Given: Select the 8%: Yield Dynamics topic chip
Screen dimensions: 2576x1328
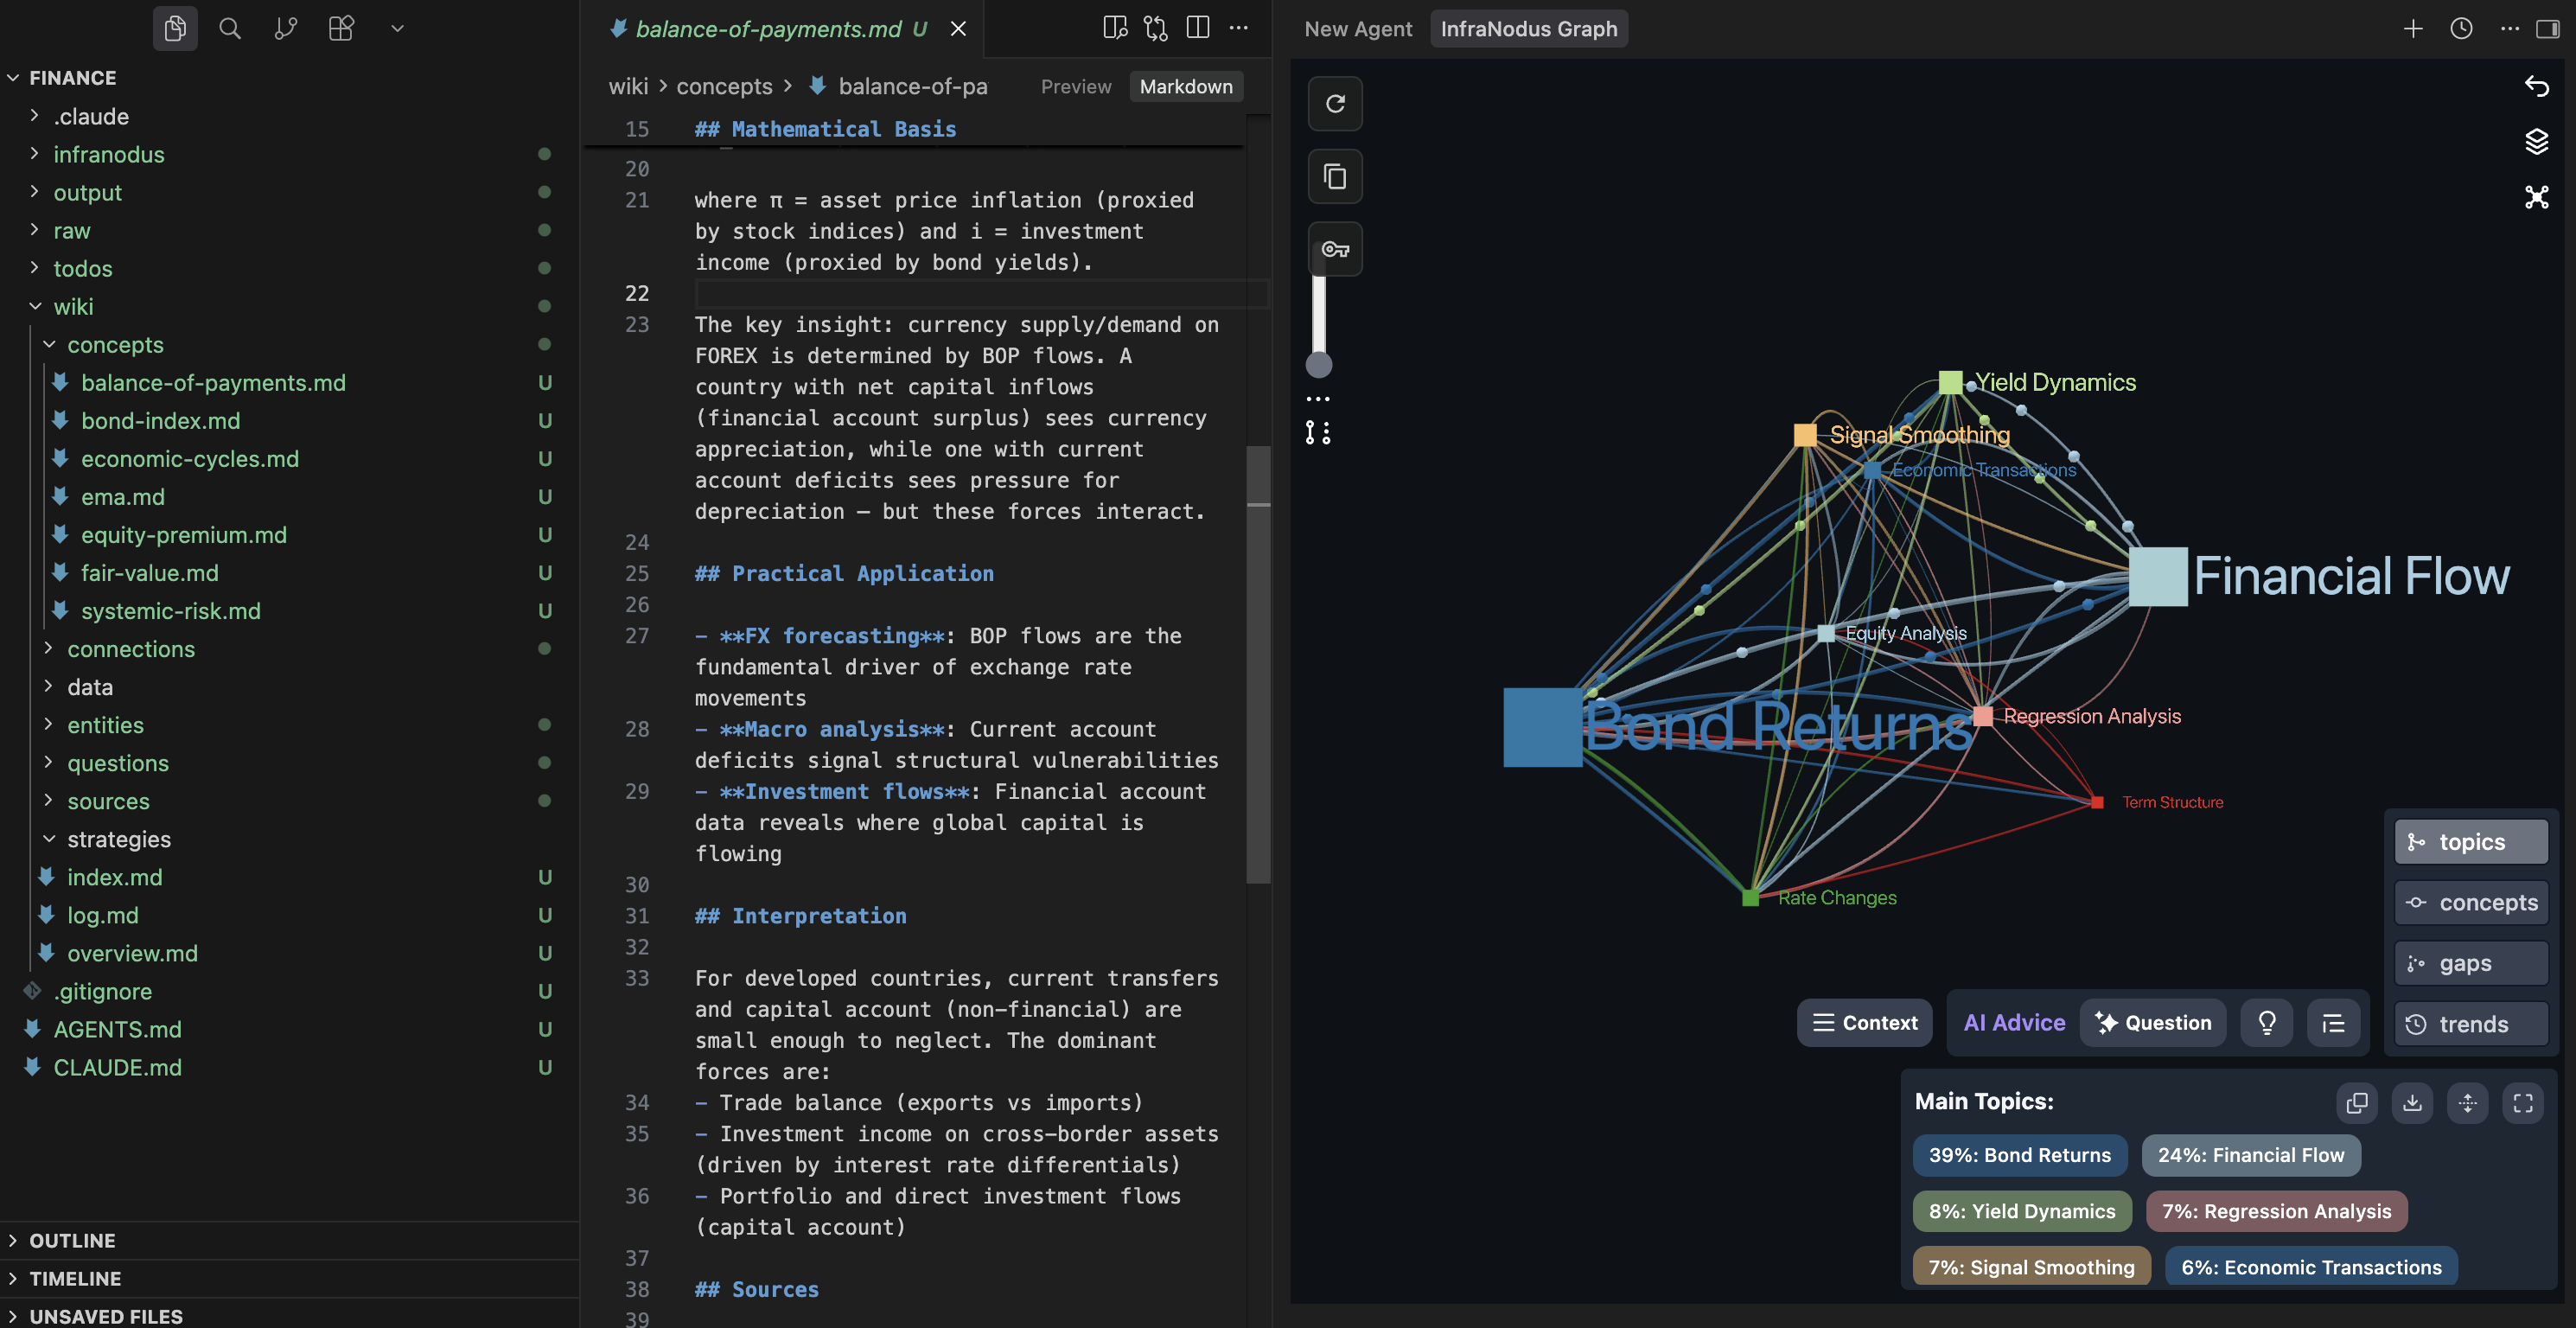Looking at the screenshot, I should tap(2022, 1212).
